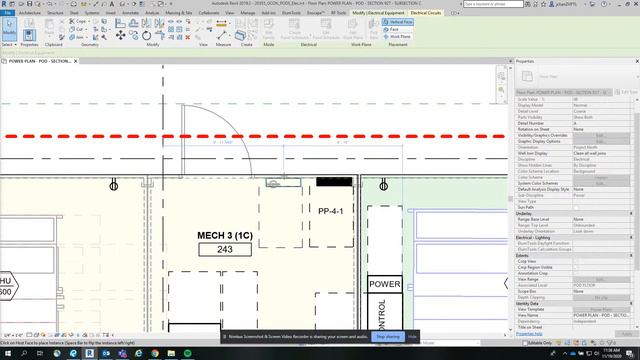
Task: Open file from Quick Access Toolbar
Action: [x=21, y=4]
